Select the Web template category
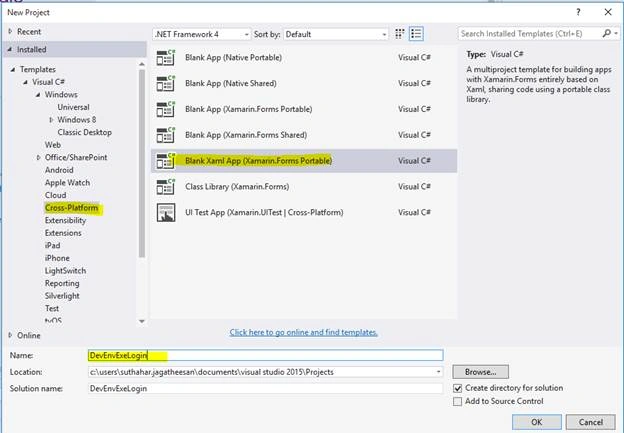 (x=53, y=145)
